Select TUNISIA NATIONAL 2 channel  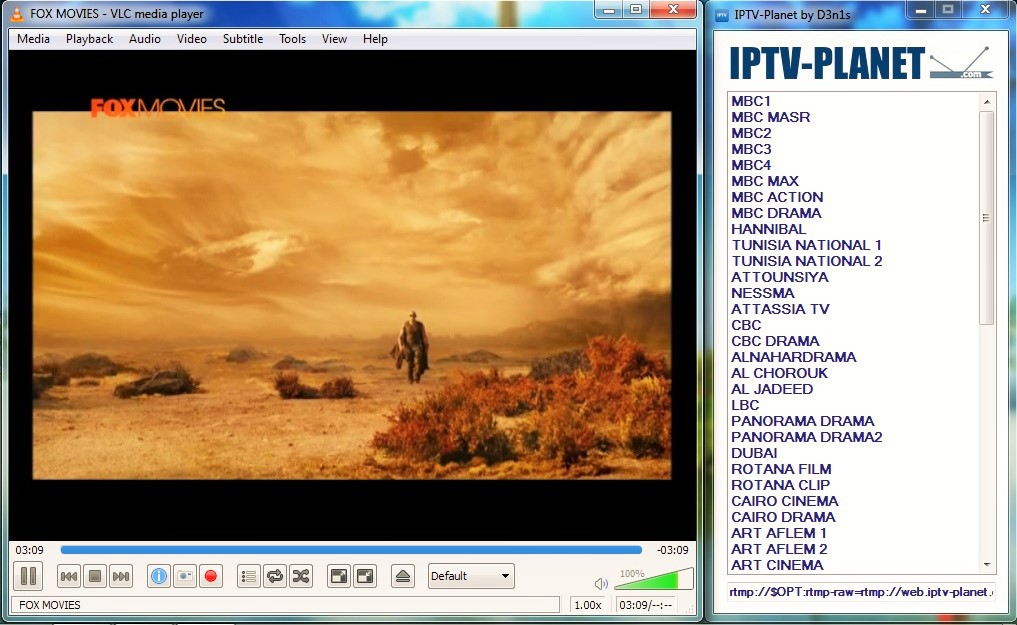(807, 261)
